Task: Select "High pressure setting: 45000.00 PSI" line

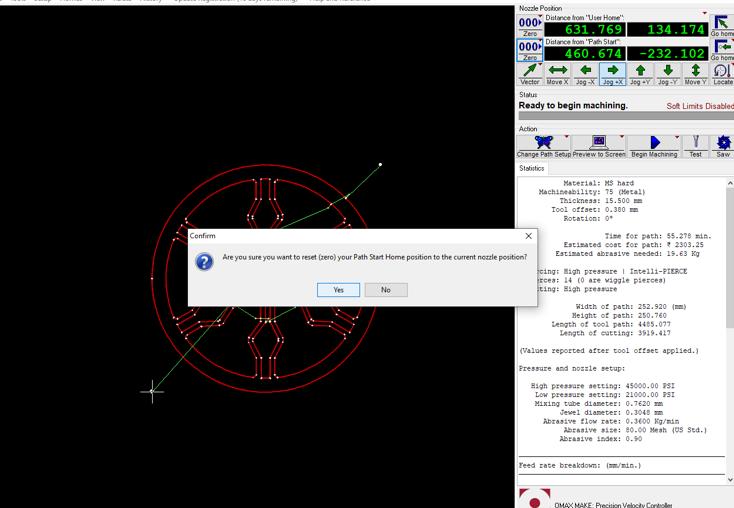Action: coord(602,386)
